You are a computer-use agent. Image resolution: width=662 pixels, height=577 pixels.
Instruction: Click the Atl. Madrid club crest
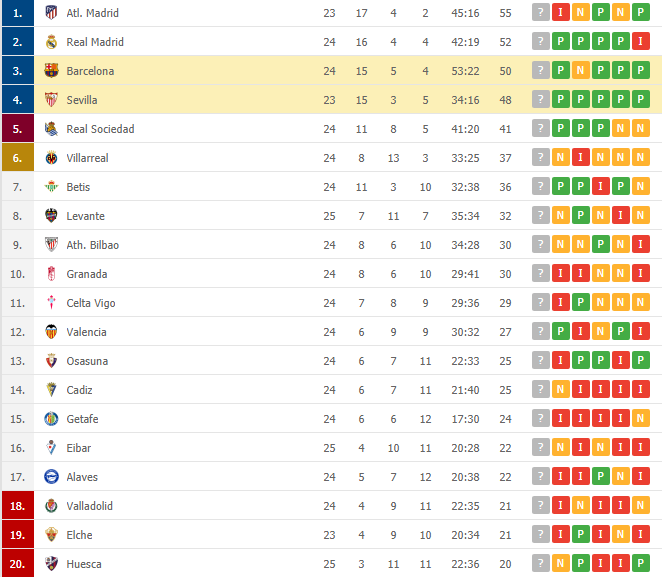pyautogui.click(x=51, y=13)
